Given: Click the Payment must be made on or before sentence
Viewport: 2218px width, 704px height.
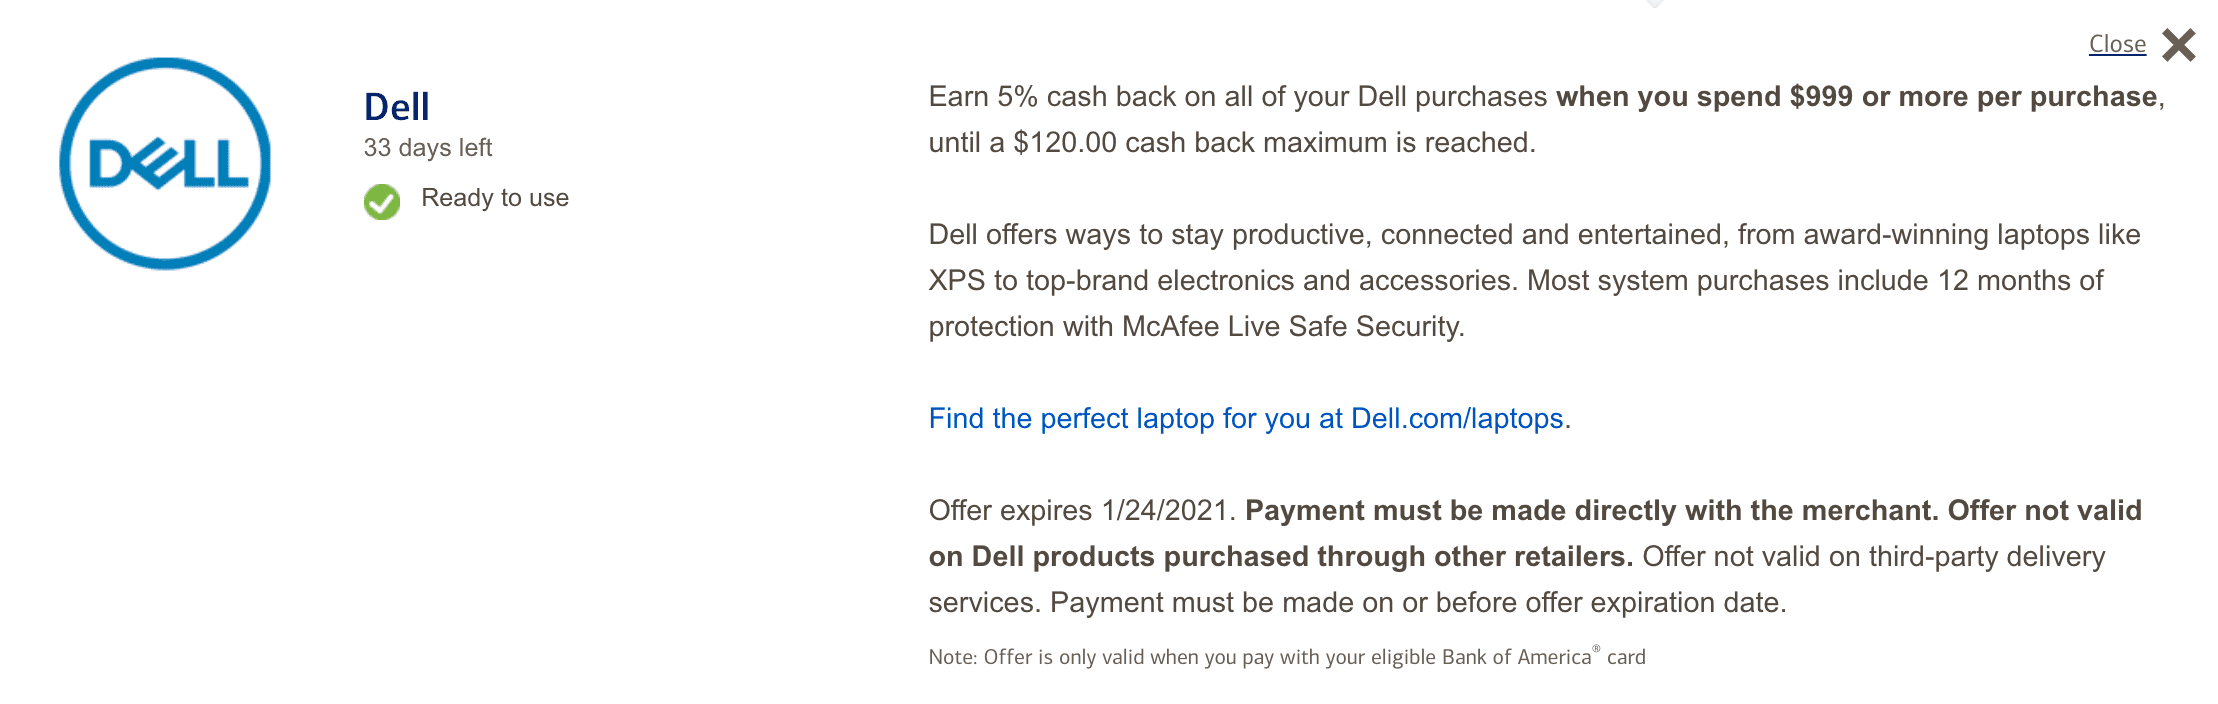Looking at the screenshot, I should pyautogui.click(x=1417, y=603).
